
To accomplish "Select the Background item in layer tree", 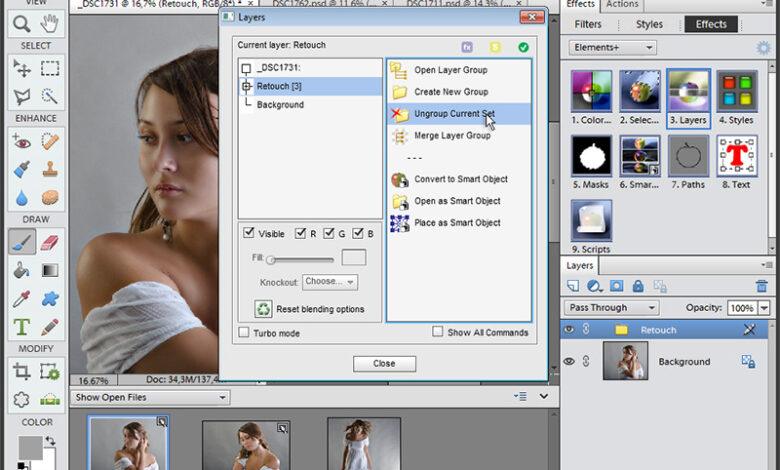I will [280, 105].
